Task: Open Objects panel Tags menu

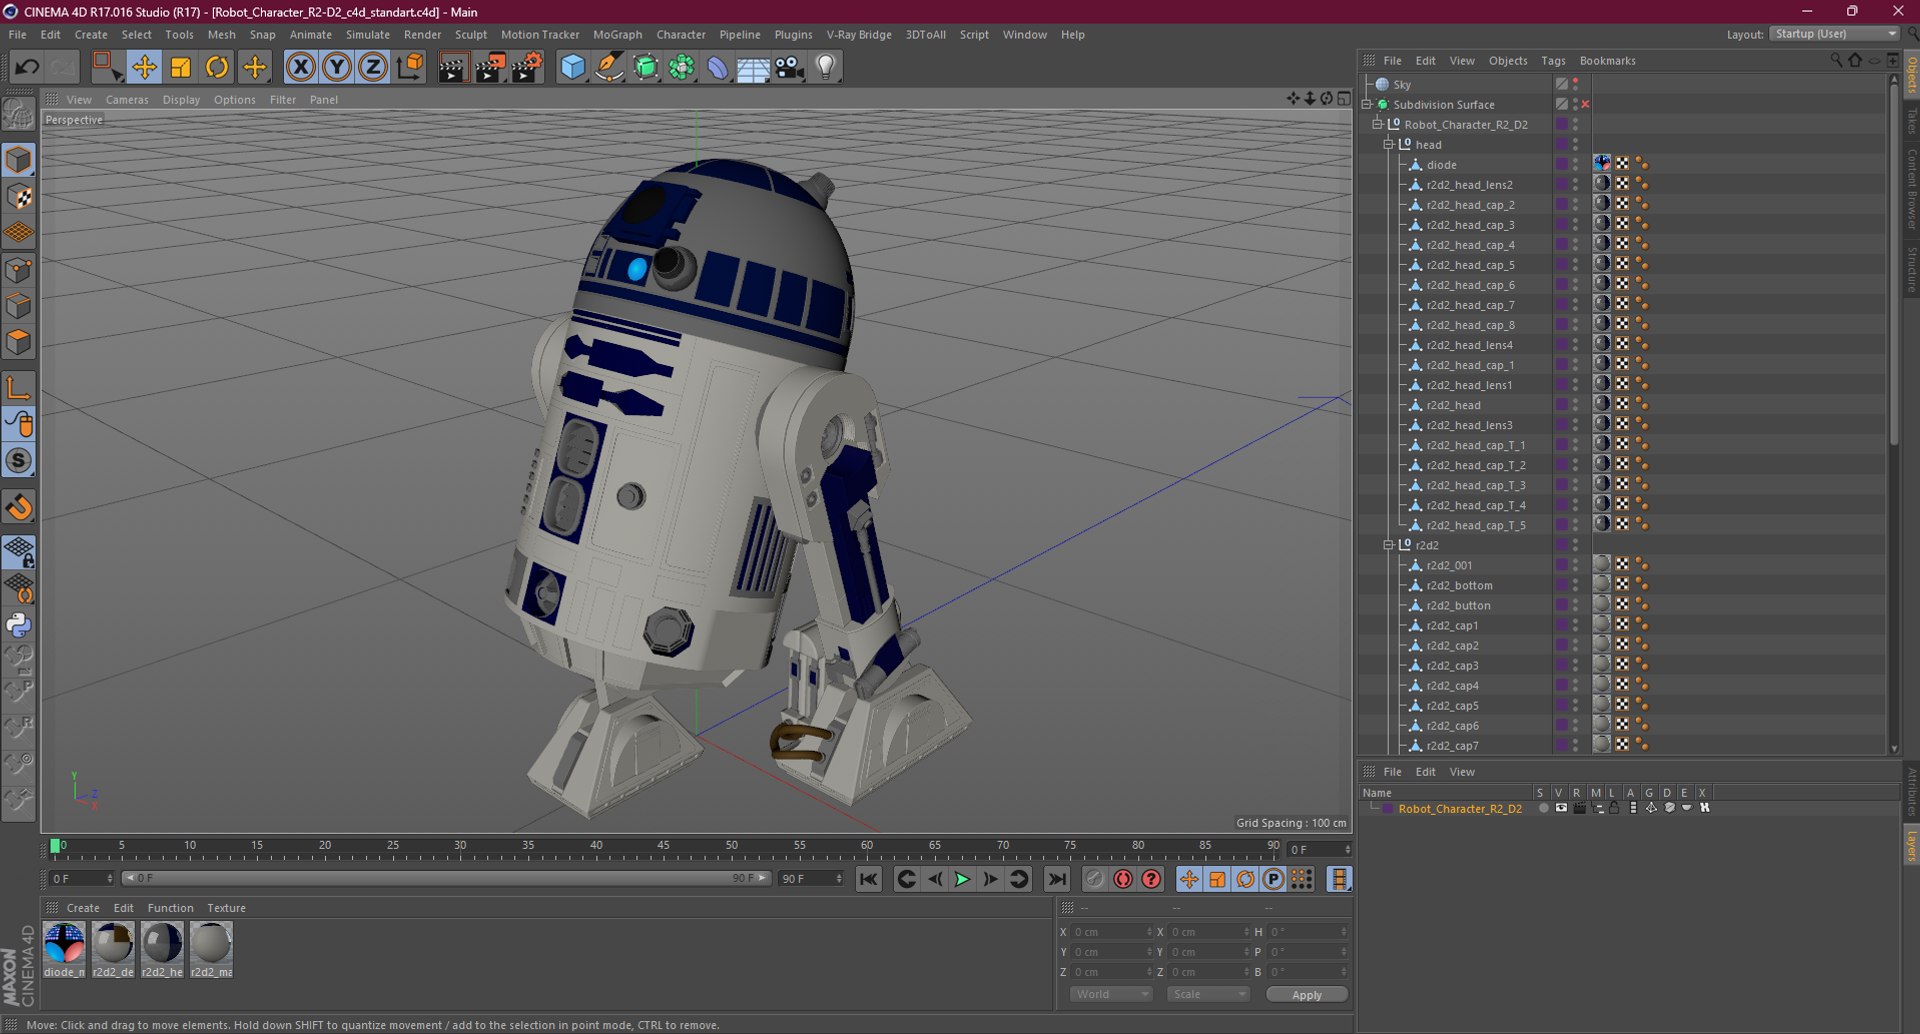Action: (x=1553, y=60)
